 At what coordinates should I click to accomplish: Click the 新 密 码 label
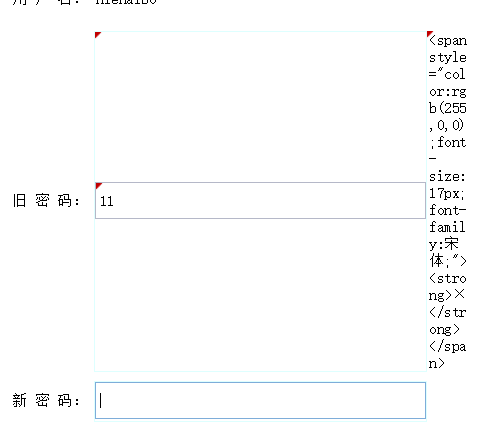point(46,400)
